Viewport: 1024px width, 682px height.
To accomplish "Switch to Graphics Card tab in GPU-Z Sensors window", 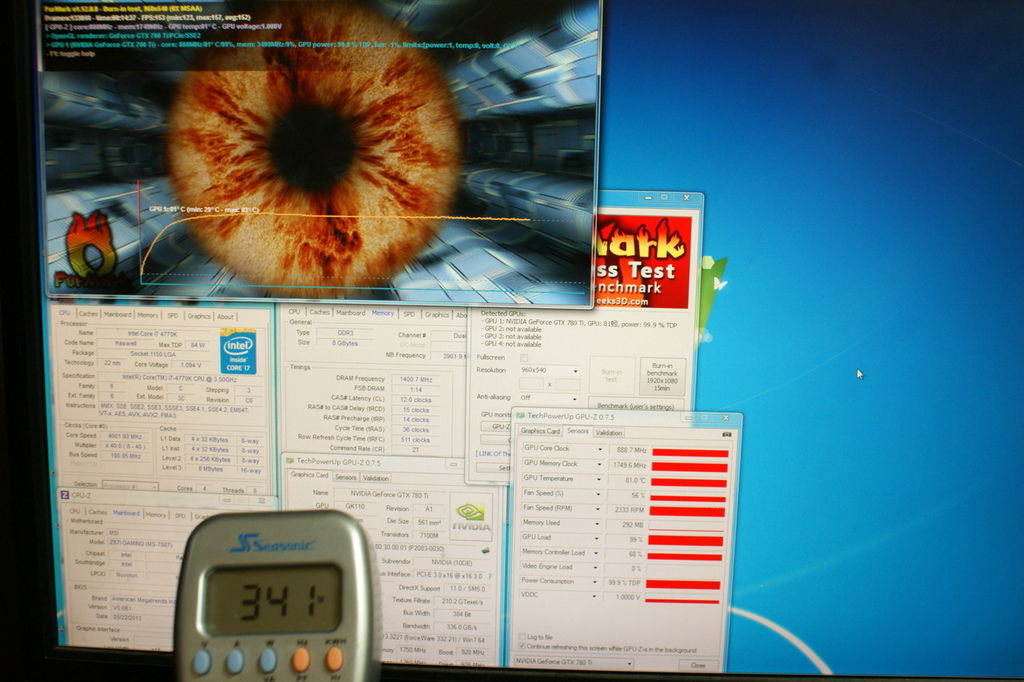I will [540, 431].
